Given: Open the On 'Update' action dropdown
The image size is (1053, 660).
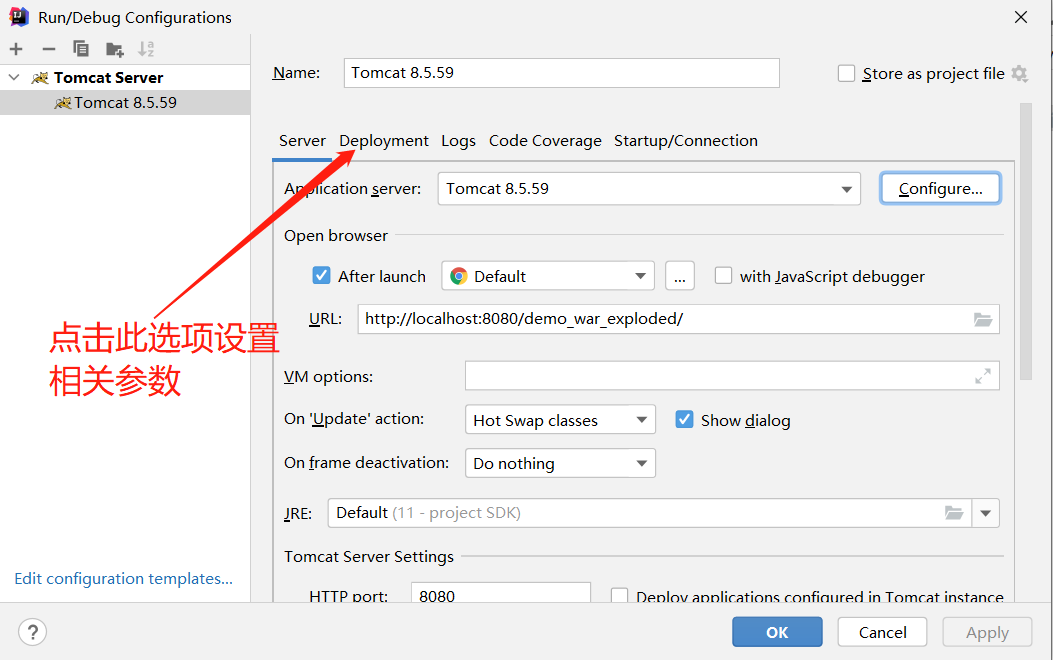Looking at the screenshot, I should (641, 420).
